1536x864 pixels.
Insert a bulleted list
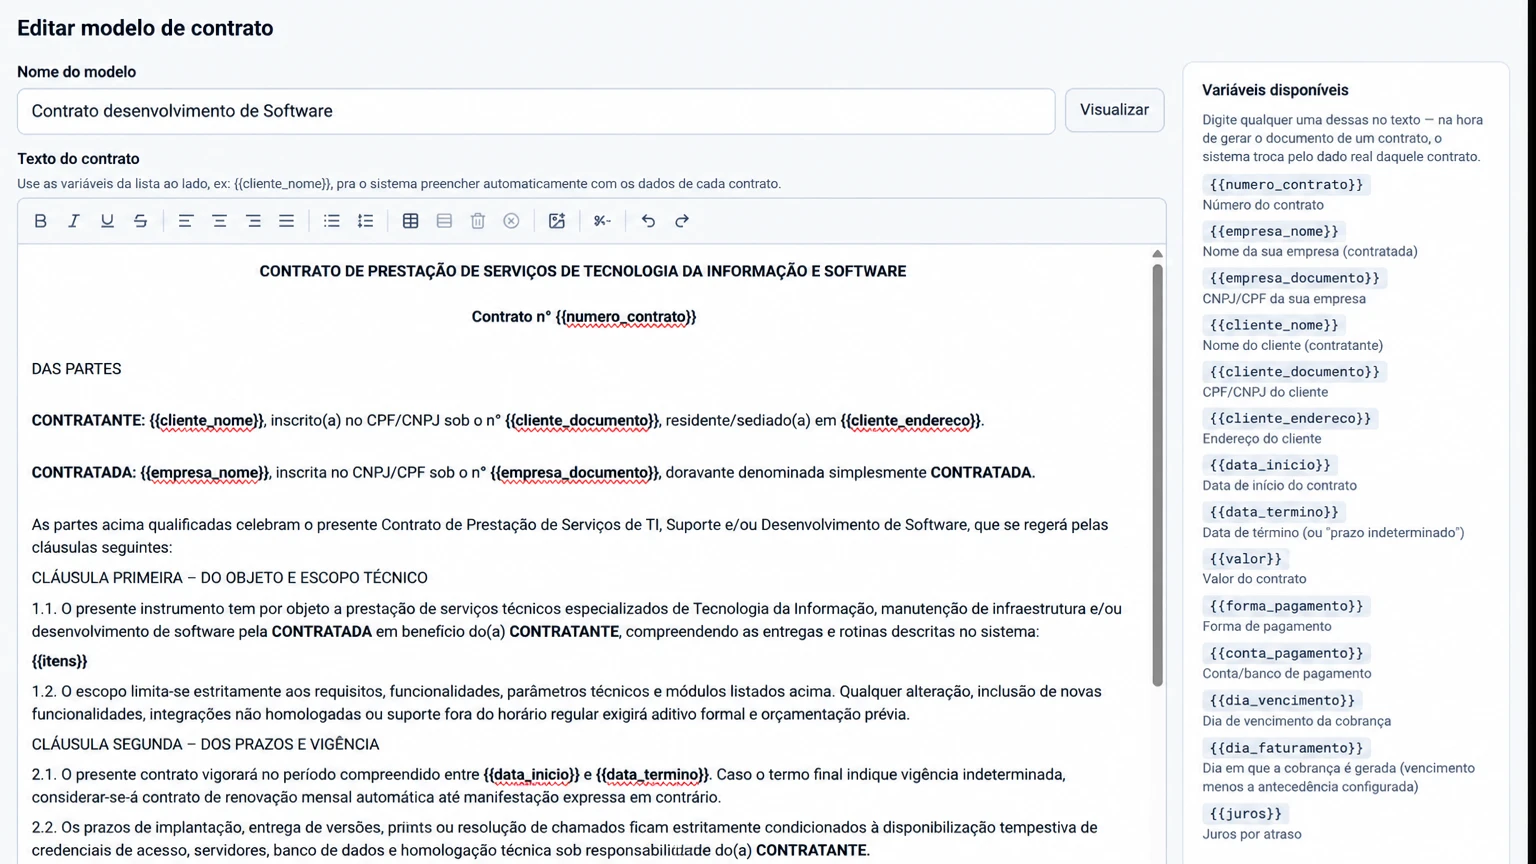(x=332, y=221)
